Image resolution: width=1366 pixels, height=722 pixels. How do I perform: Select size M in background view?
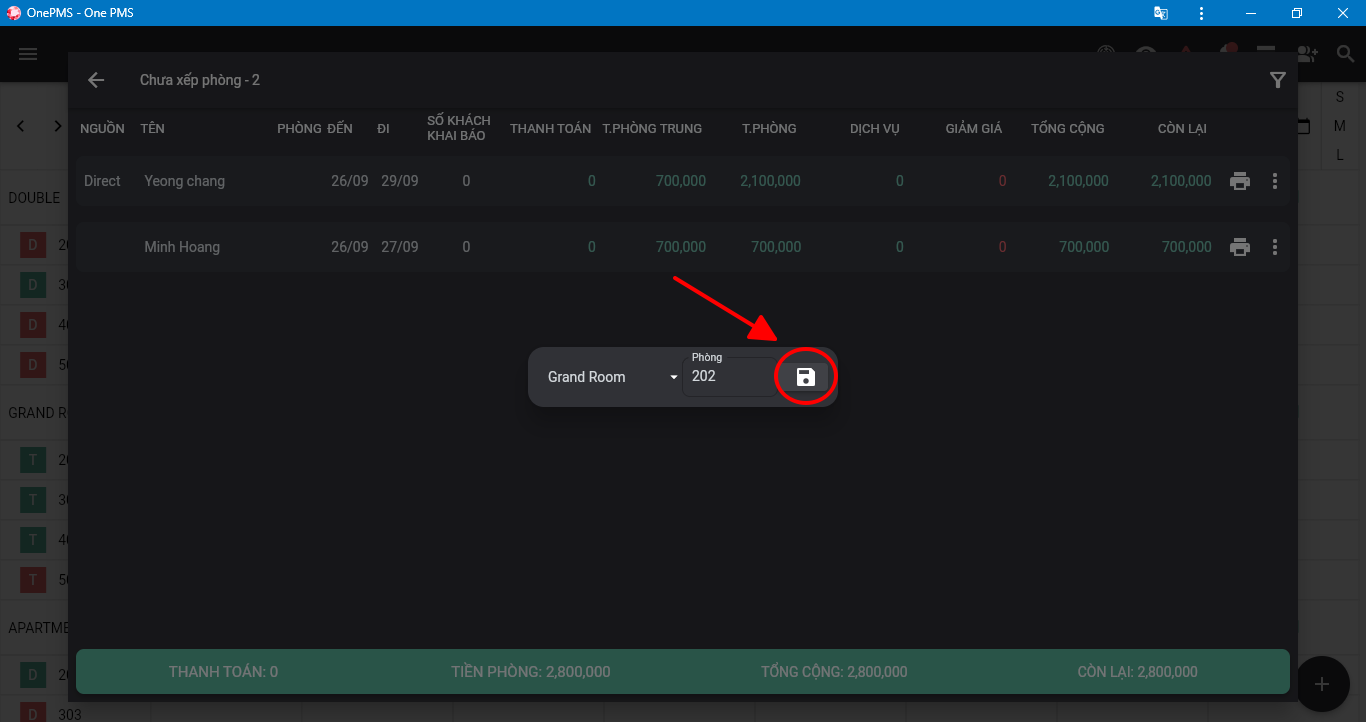coord(1340,126)
